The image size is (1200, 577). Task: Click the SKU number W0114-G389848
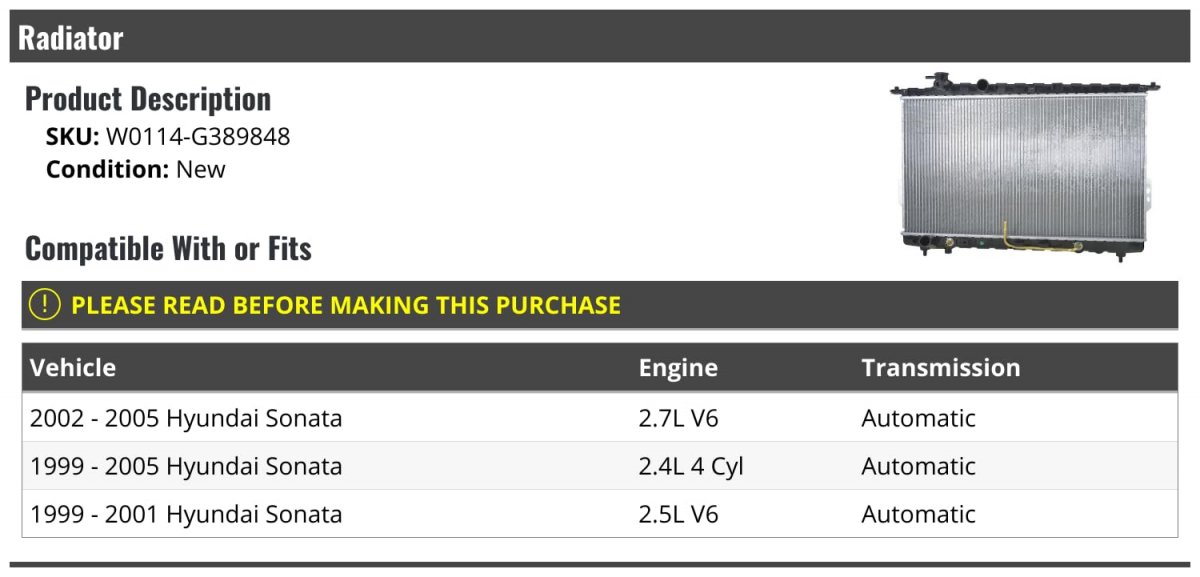click(198, 137)
